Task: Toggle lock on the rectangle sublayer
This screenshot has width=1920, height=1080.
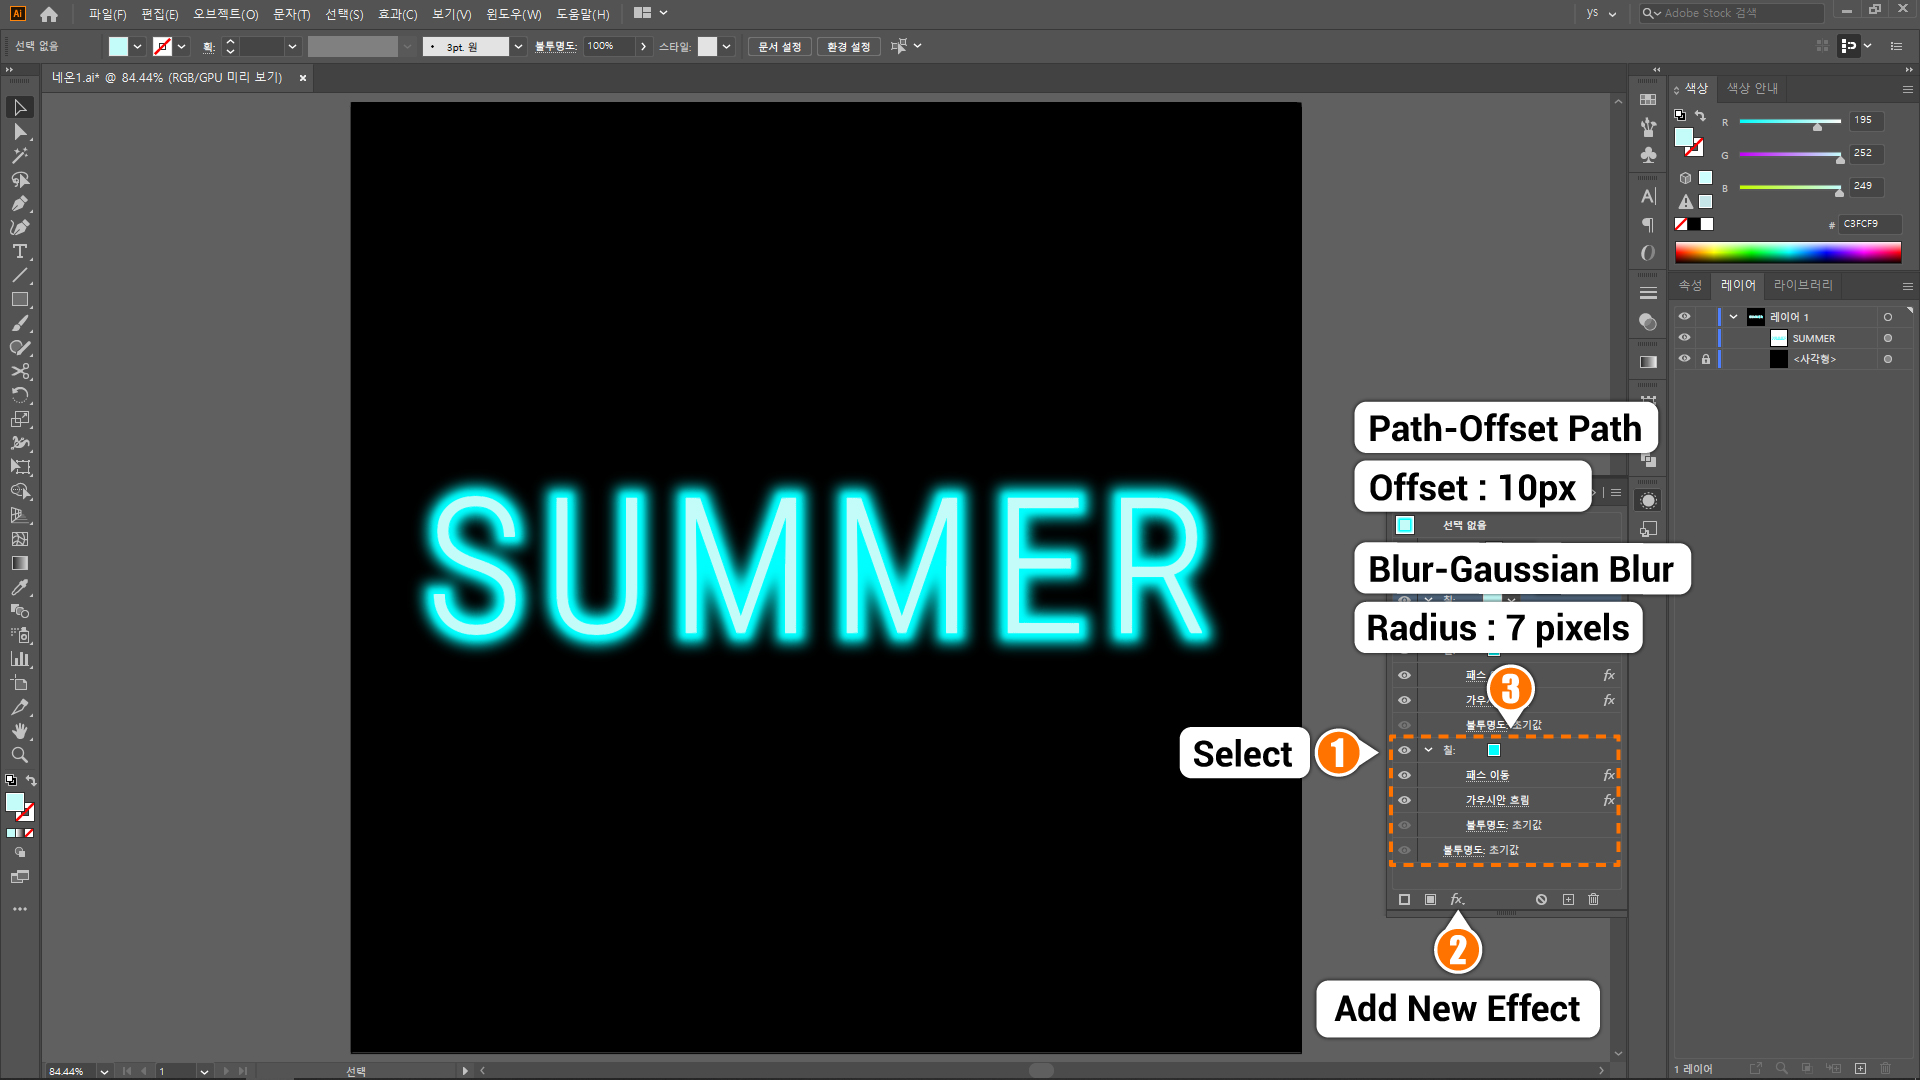Action: point(1706,359)
